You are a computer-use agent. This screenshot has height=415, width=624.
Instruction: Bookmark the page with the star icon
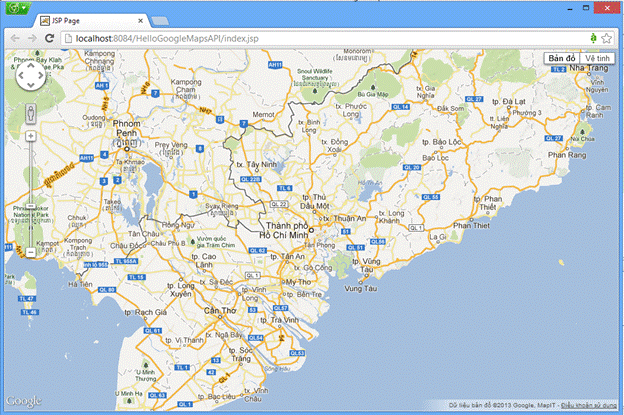tap(606, 38)
